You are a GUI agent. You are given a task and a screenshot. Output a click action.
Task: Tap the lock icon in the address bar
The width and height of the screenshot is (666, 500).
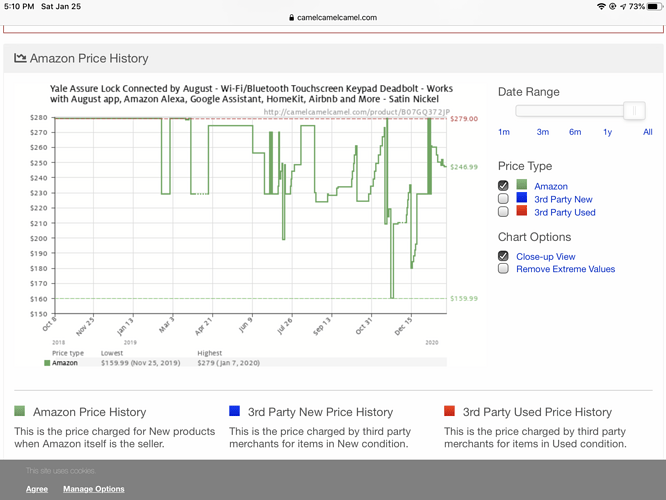pos(291,17)
